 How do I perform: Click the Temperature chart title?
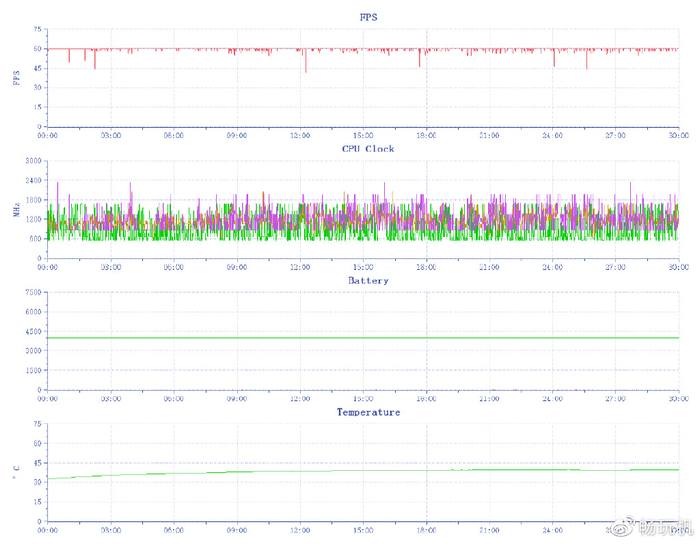[368, 412]
